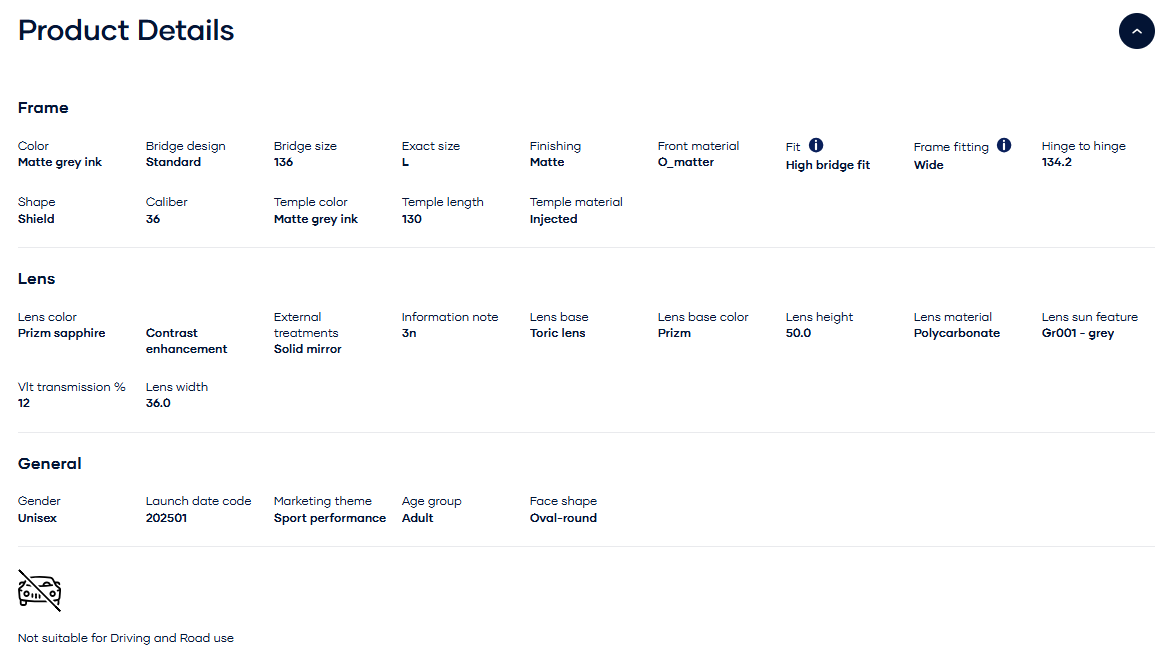Click the no-driving car warning icon

click(x=40, y=590)
